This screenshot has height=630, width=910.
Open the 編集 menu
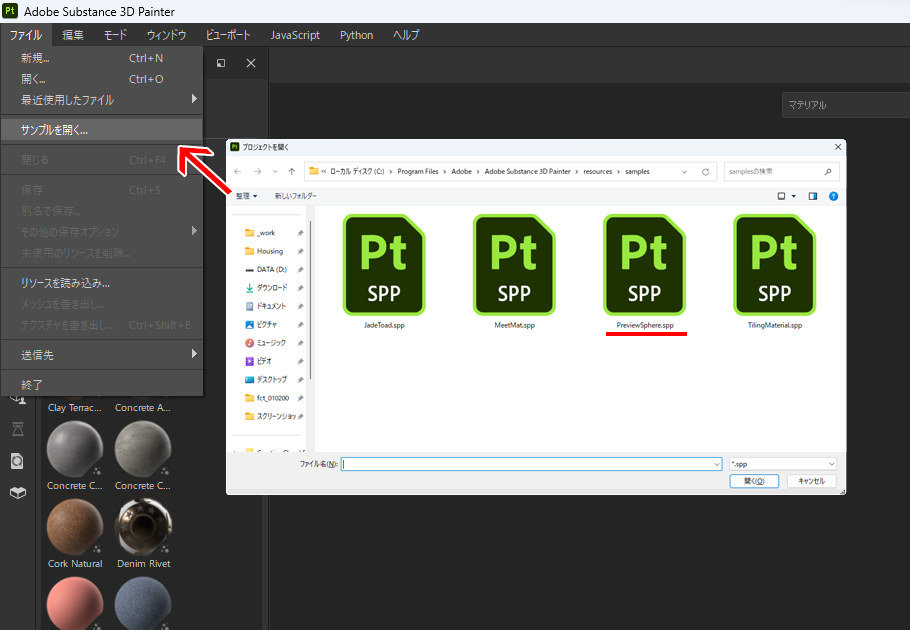(73, 35)
